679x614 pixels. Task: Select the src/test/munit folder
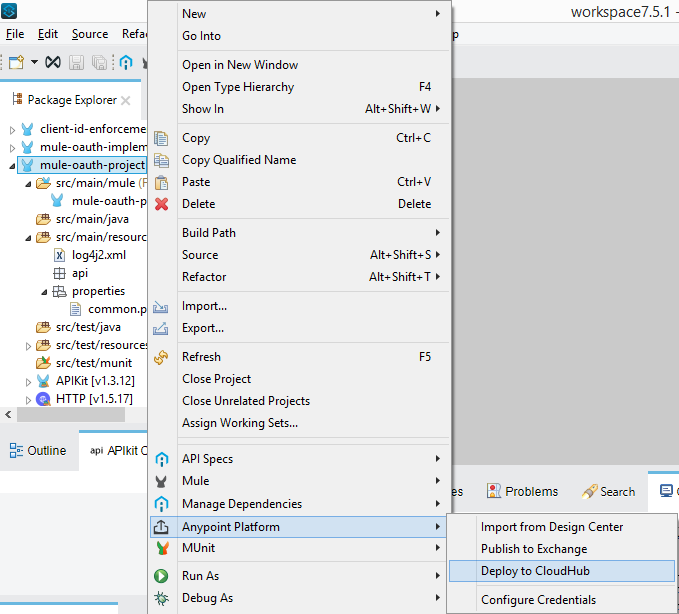pyautogui.click(x=94, y=363)
